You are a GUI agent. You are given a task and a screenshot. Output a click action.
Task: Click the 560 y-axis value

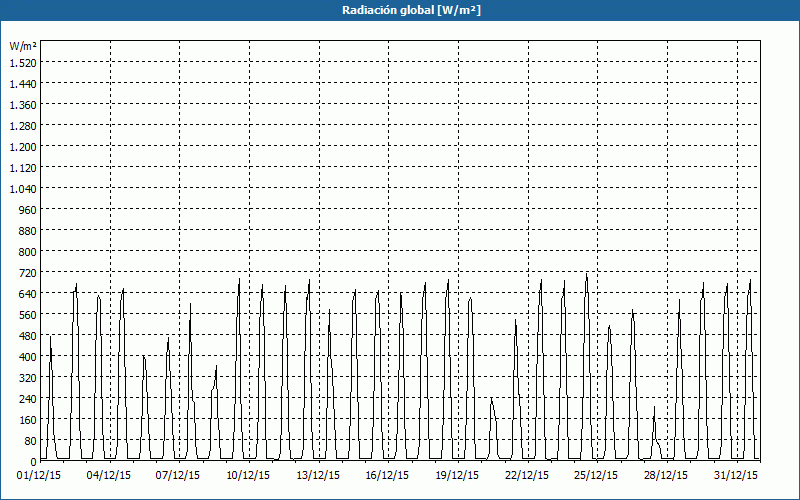click(x=28, y=315)
